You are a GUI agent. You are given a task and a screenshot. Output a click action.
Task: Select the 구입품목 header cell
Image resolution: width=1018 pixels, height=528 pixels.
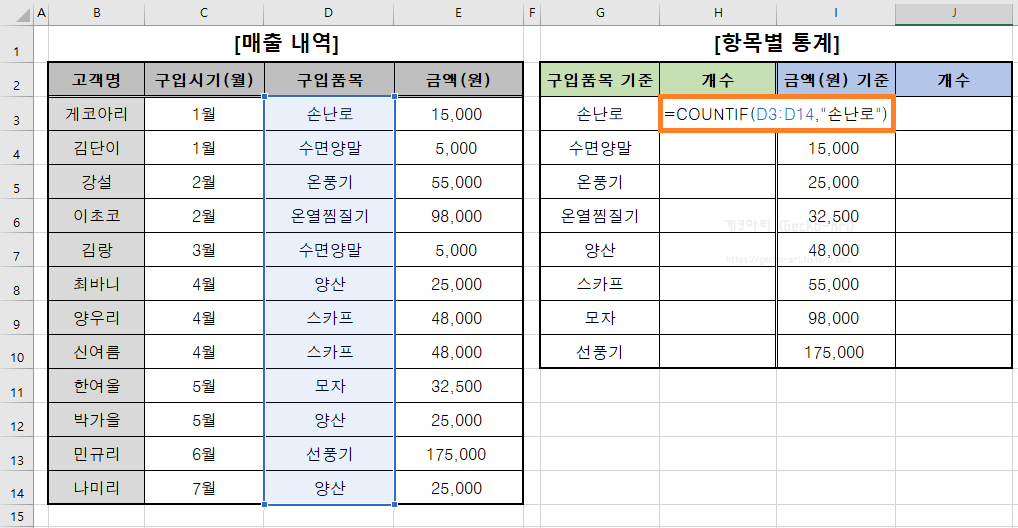tap(329, 80)
